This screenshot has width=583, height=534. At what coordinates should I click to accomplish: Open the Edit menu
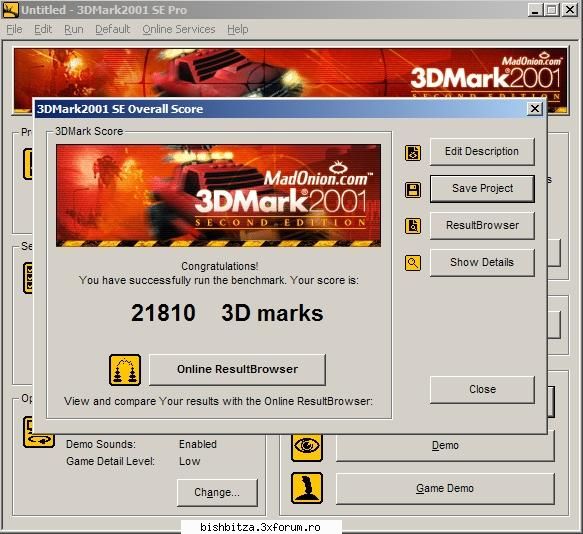(x=43, y=29)
